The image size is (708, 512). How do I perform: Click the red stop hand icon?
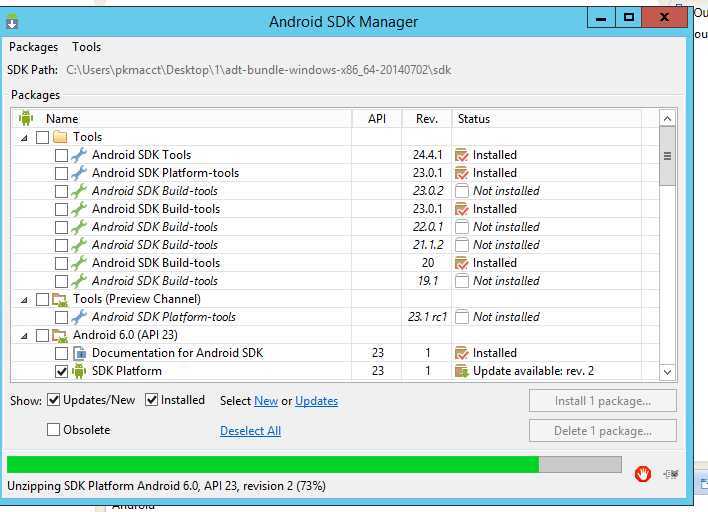click(643, 474)
